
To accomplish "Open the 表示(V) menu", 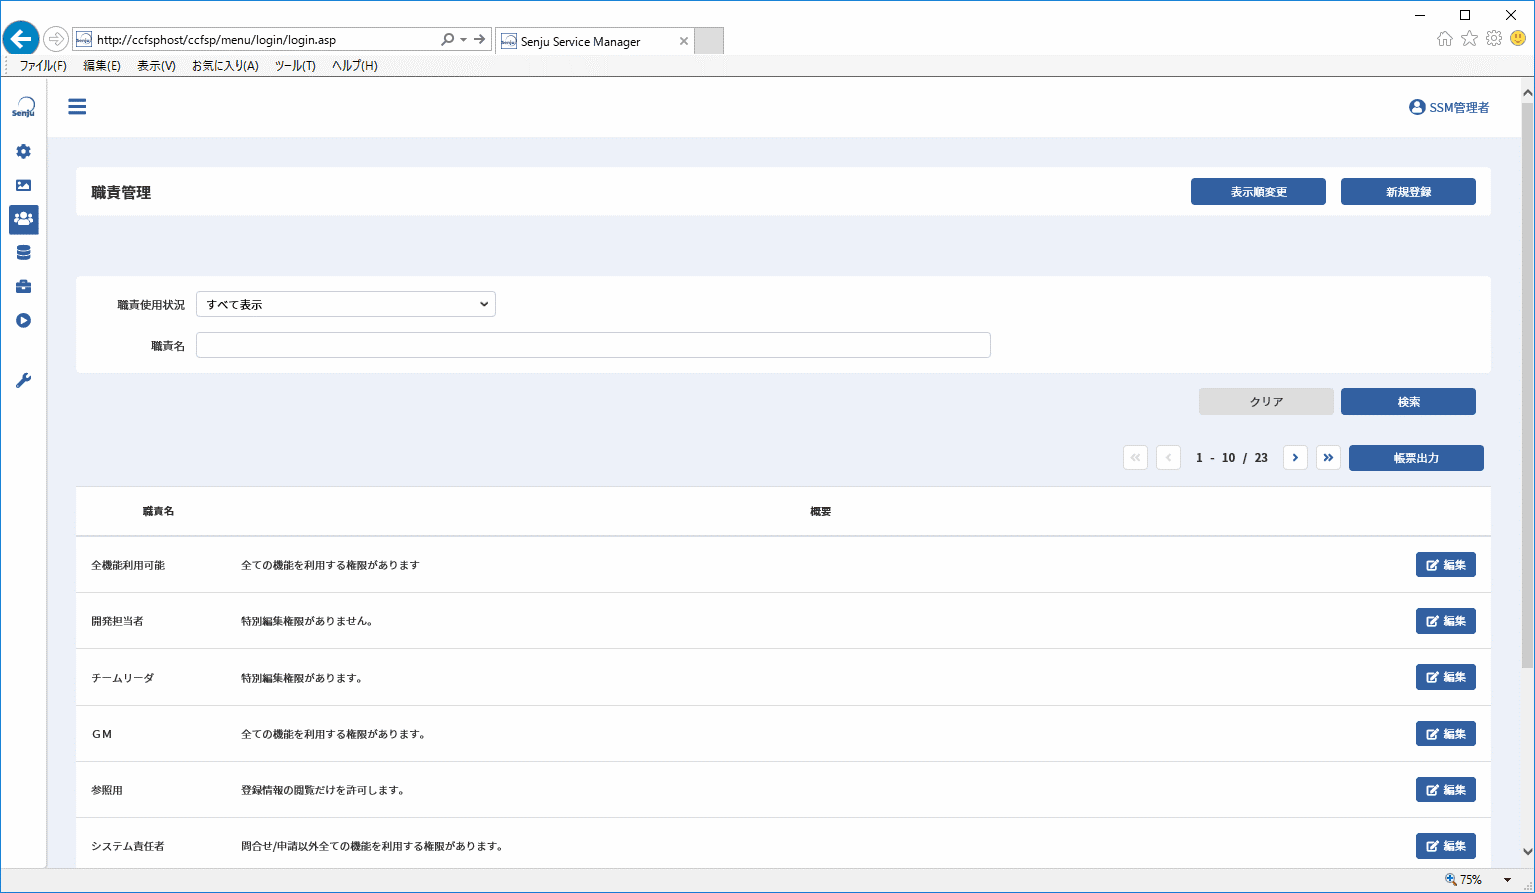I will point(156,66).
